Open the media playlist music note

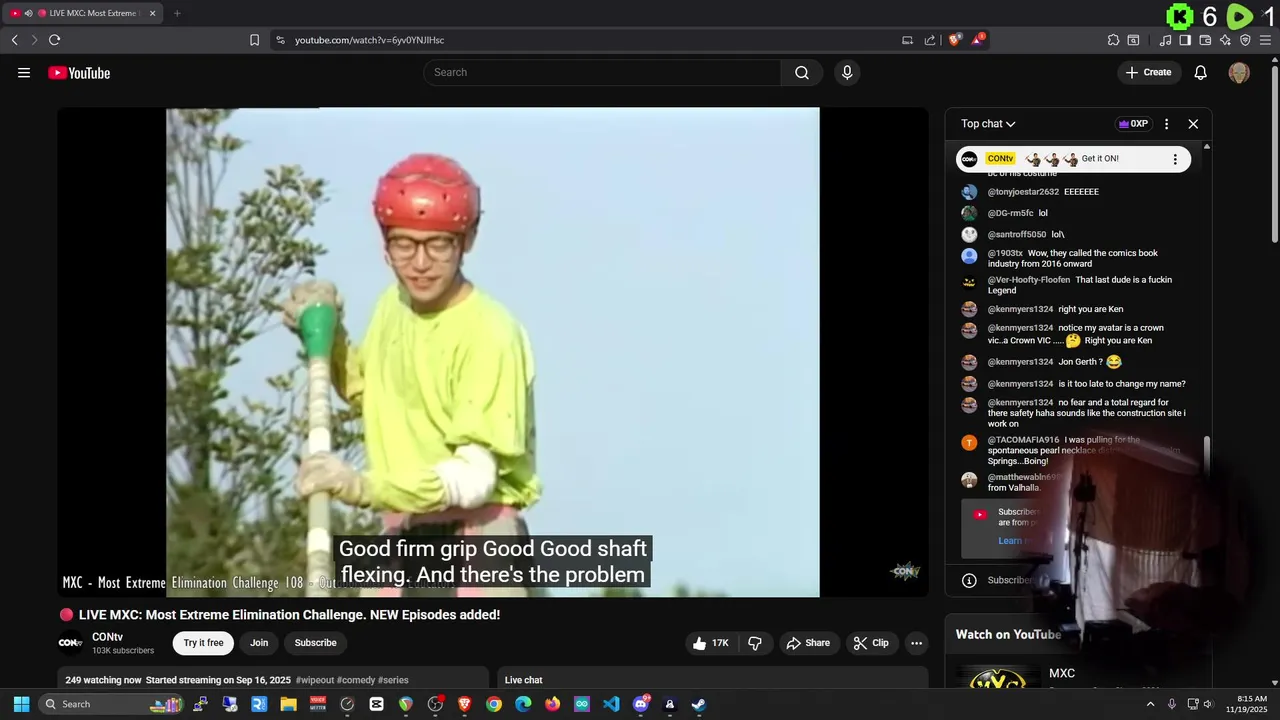point(1165,40)
